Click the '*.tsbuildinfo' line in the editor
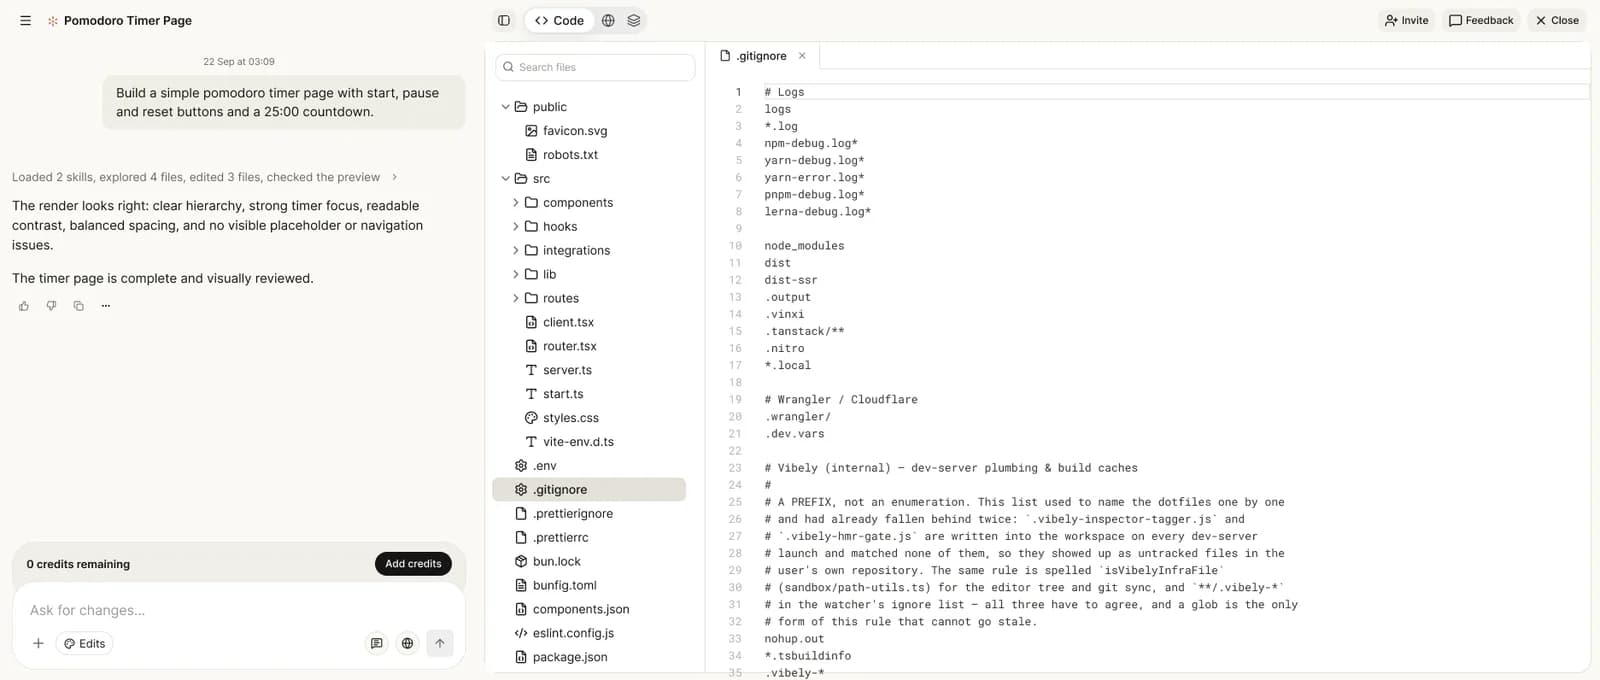This screenshot has height=680, width=1600. click(807, 656)
